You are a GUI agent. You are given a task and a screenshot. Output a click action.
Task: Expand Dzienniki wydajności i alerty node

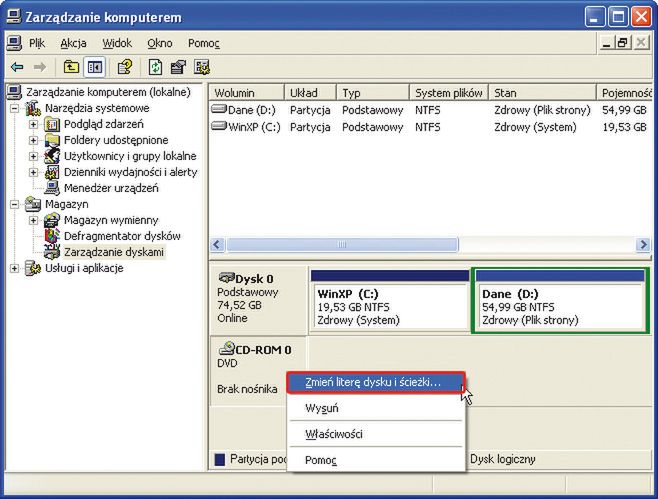[x=33, y=172]
